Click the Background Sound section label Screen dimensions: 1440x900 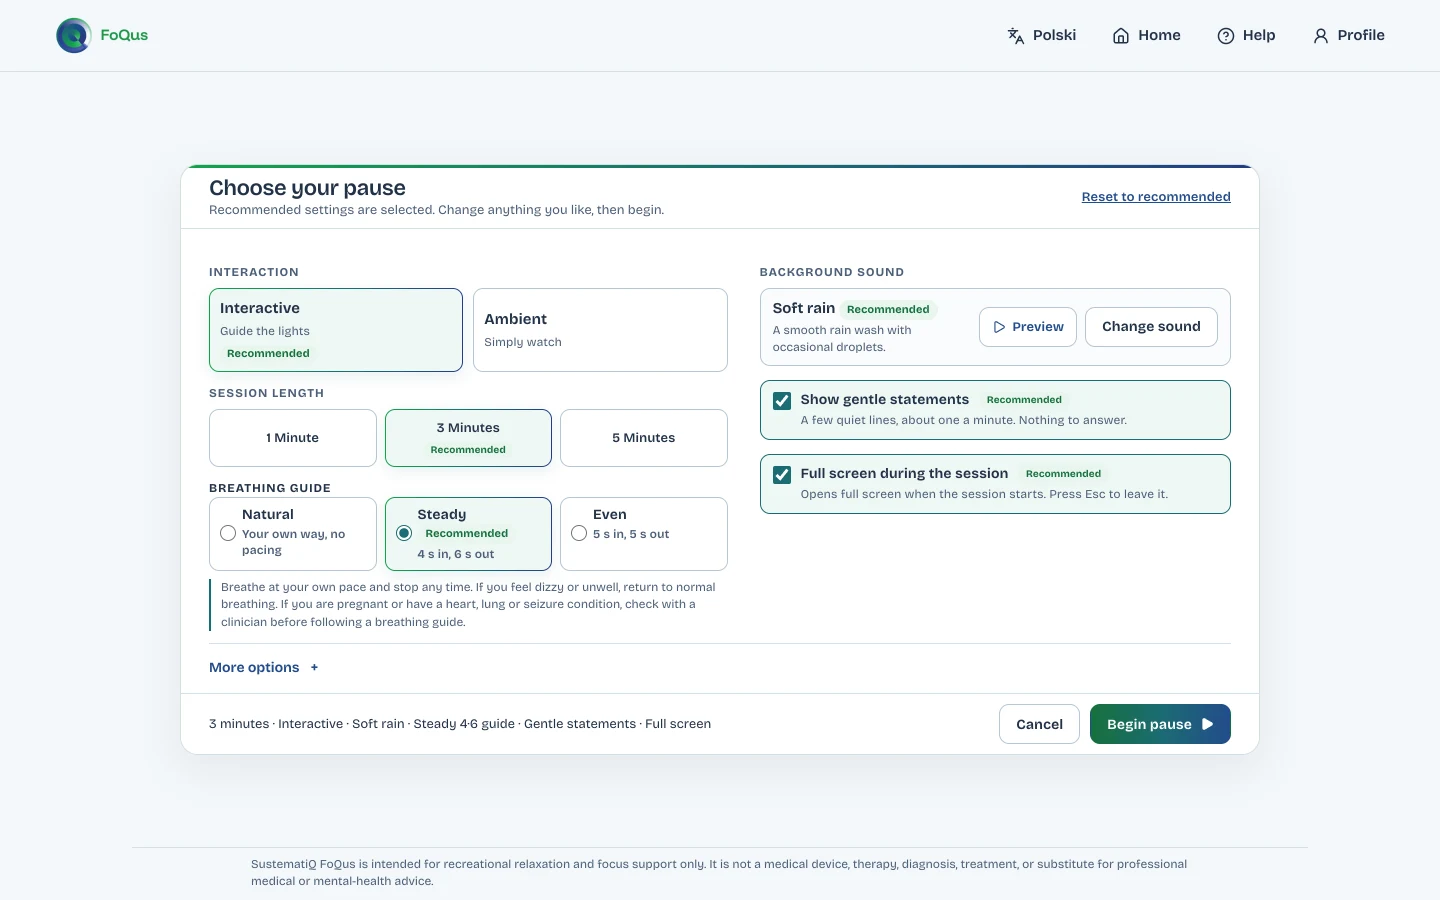pyautogui.click(x=832, y=272)
